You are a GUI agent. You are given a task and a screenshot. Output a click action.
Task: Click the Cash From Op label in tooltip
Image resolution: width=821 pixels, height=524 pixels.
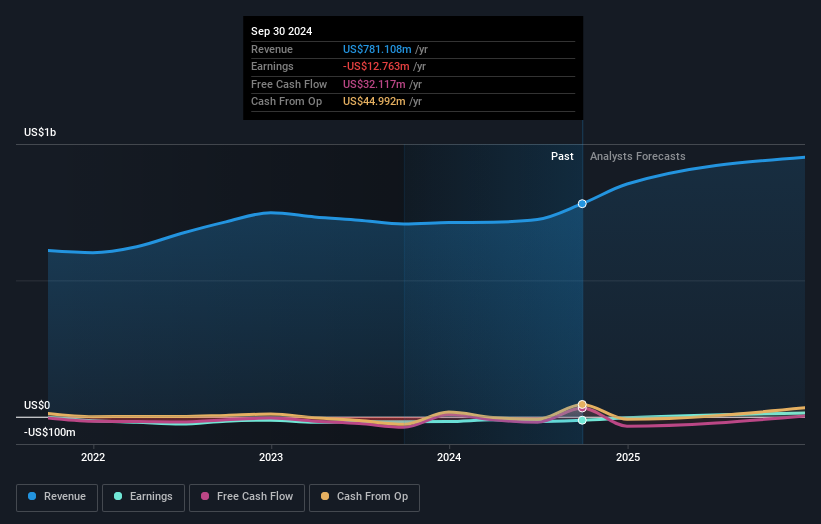coord(286,102)
